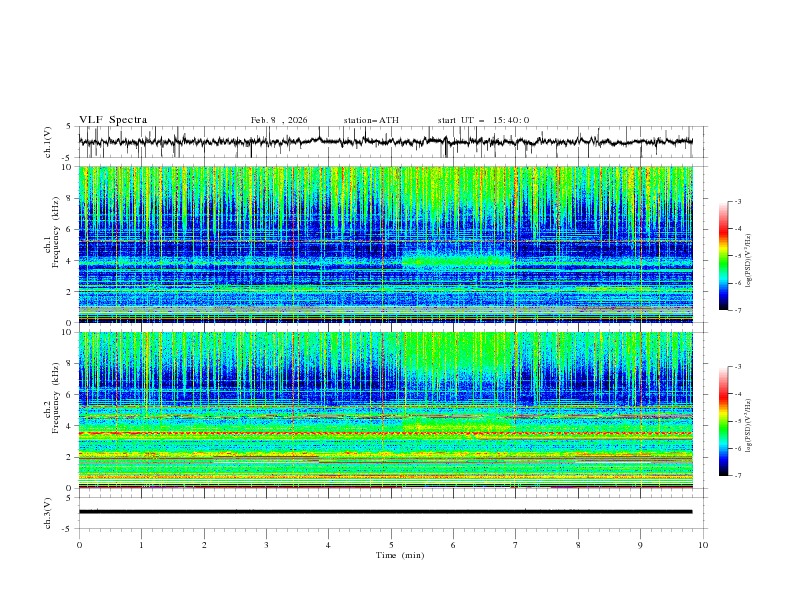Click the '-3' value on ch.1 colorbar
Screen dimensions: 792x612
pyautogui.click(x=737, y=201)
